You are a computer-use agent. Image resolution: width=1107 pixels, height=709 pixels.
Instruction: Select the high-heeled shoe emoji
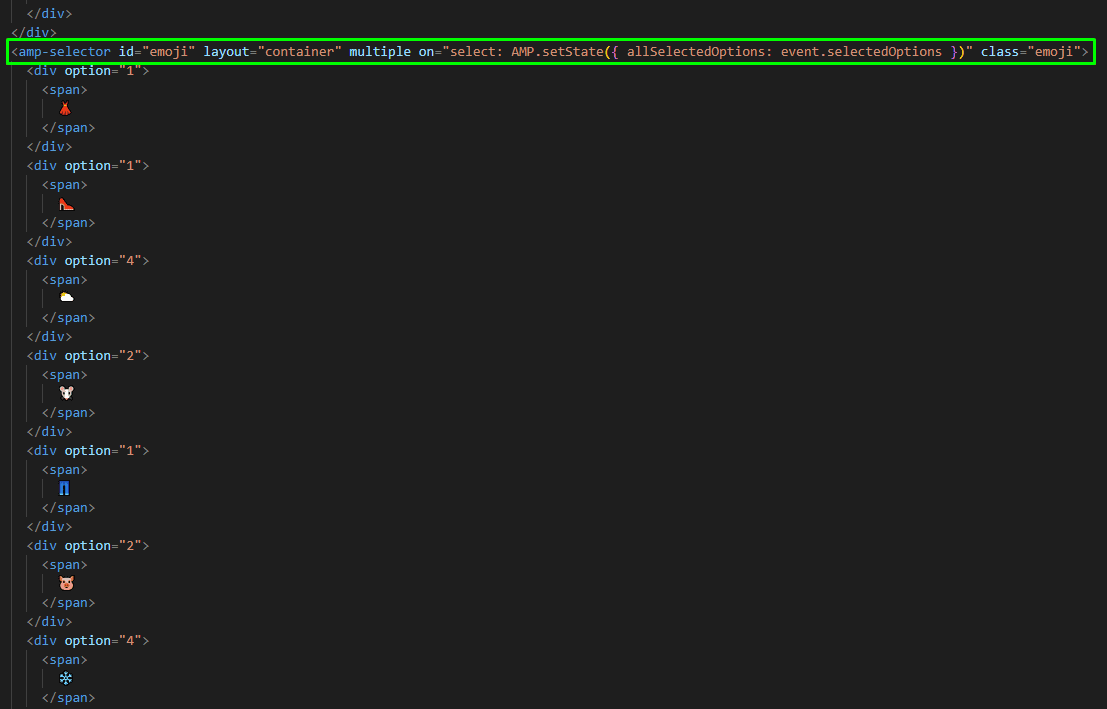pyautogui.click(x=66, y=203)
